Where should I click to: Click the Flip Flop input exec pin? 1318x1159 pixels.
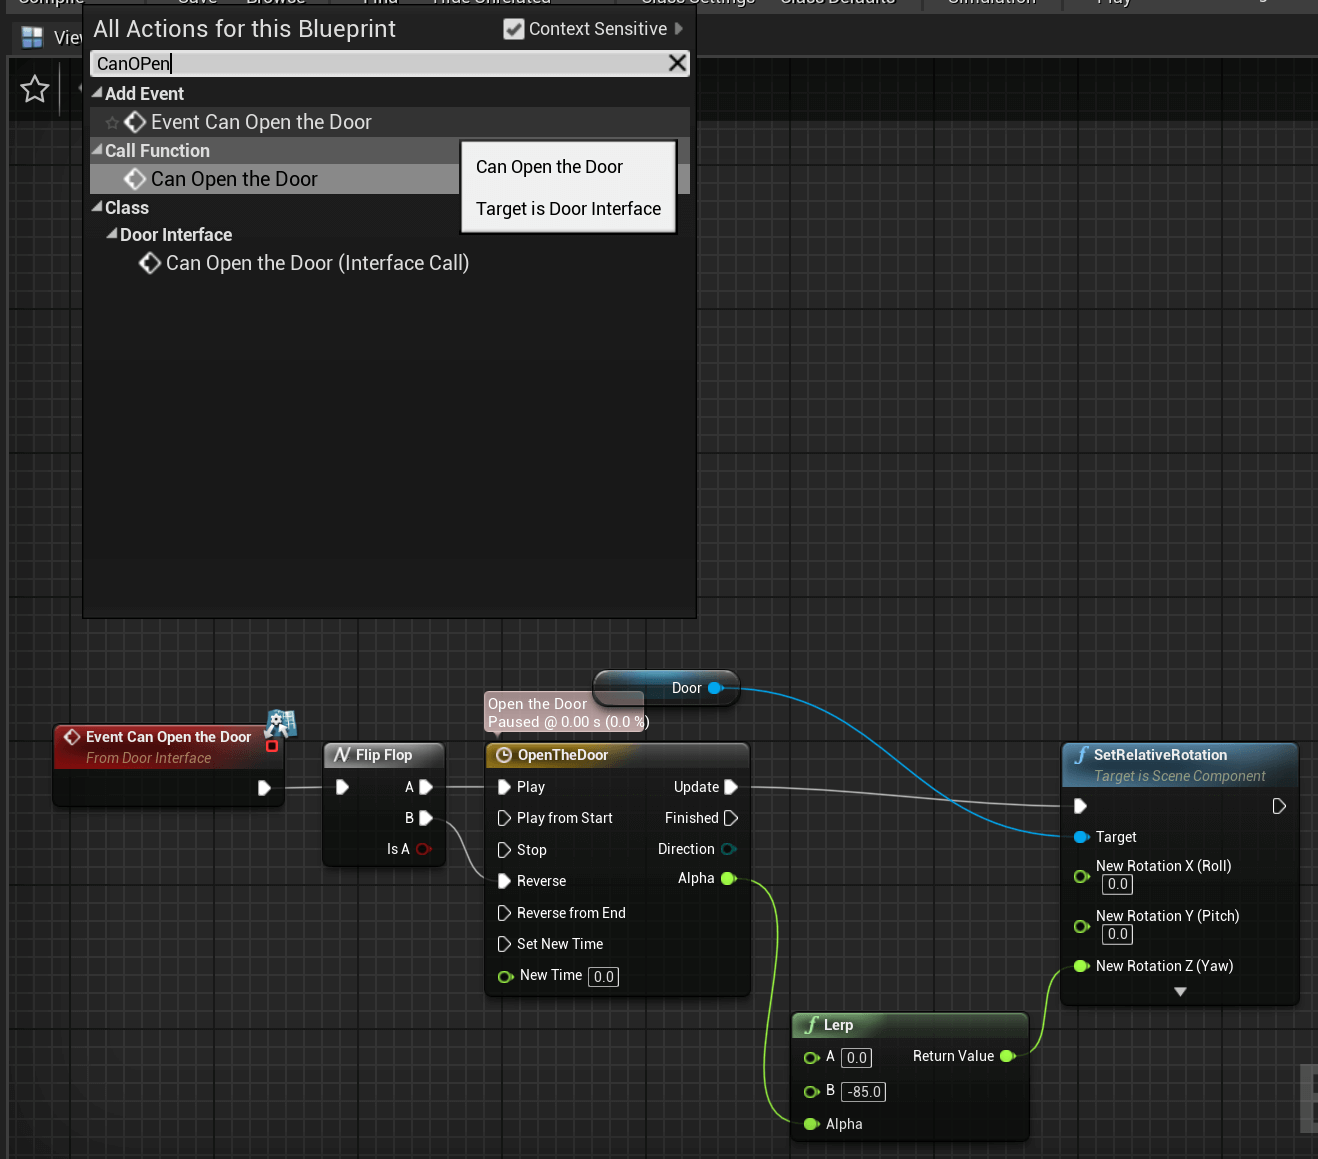[x=342, y=787]
